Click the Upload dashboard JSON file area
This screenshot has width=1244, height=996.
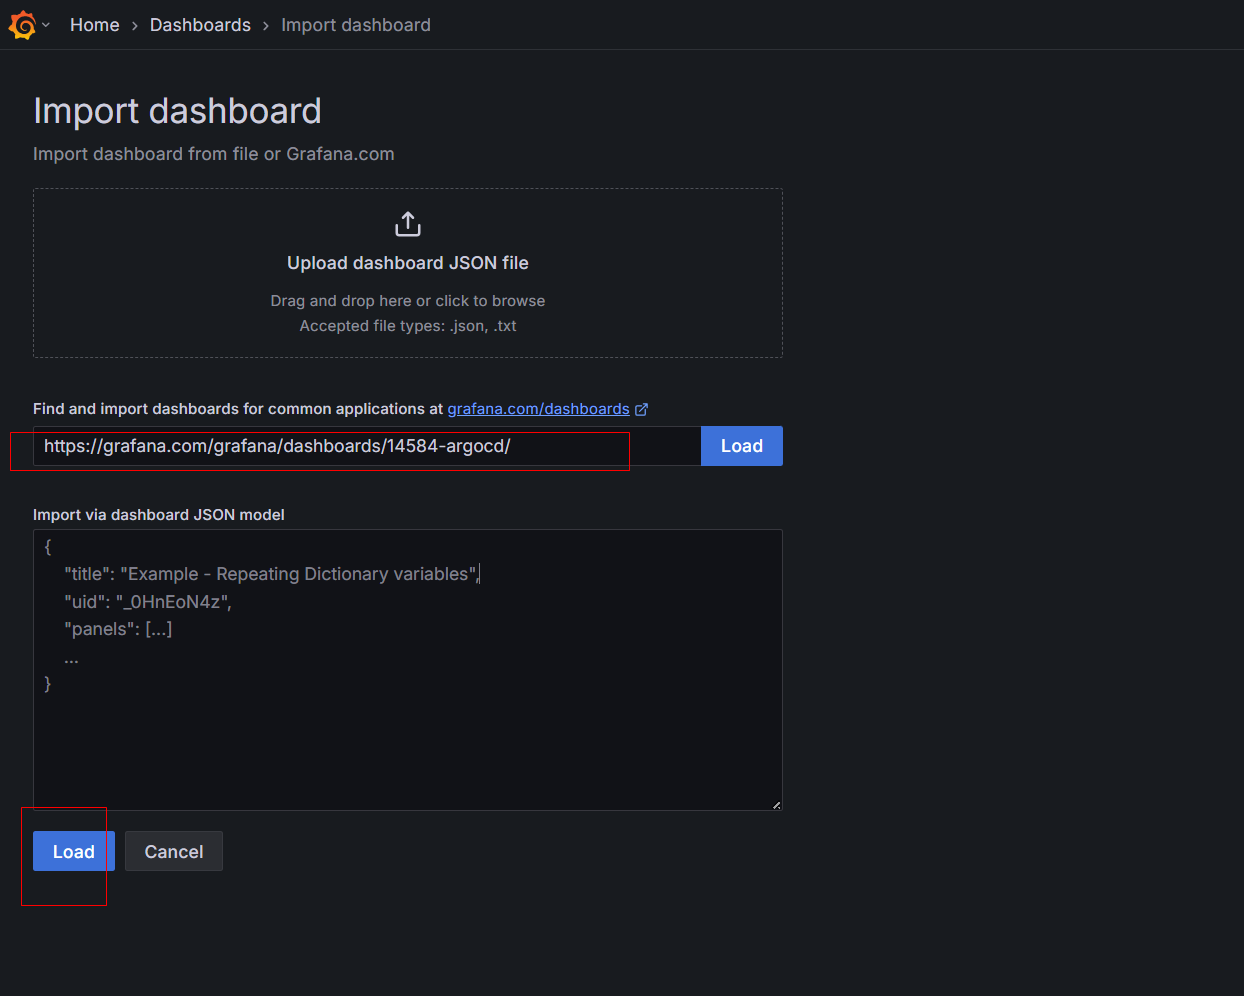click(x=408, y=273)
